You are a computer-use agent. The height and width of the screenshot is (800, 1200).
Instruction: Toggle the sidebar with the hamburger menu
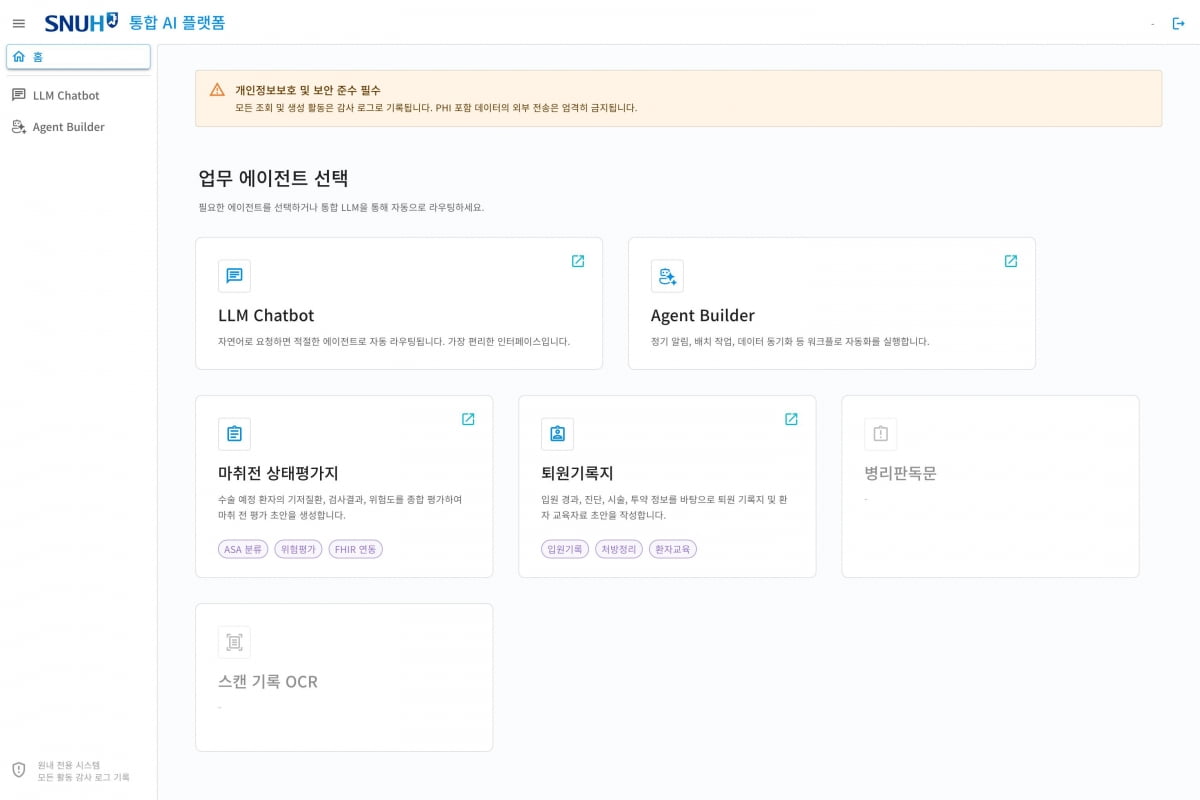click(x=18, y=23)
